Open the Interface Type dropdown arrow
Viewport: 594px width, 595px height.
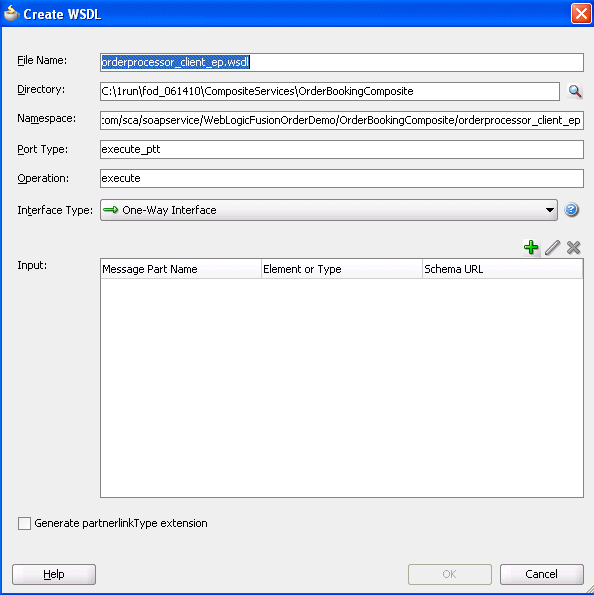coord(549,210)
